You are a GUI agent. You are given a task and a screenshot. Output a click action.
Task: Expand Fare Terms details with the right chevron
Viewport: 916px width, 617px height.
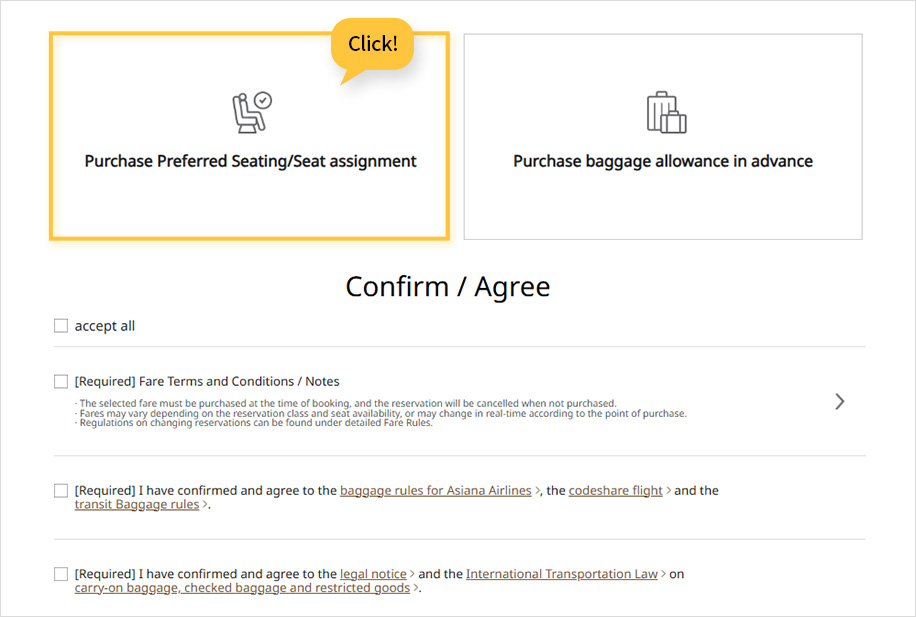[x=839, y=401]
